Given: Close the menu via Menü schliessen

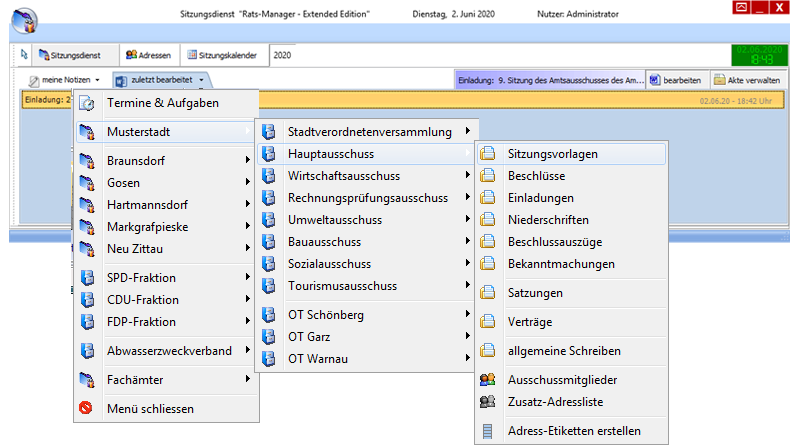Looking at the screenshot, I should (167, 408).
